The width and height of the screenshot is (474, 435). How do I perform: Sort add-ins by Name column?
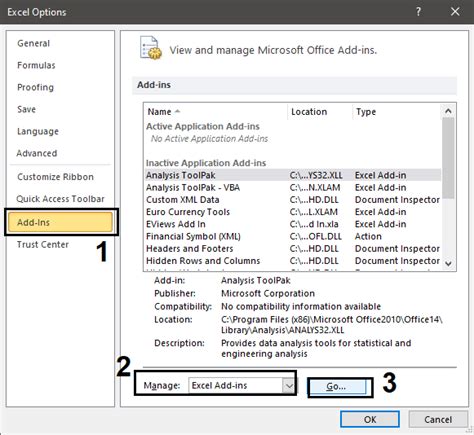coord(215,112)
